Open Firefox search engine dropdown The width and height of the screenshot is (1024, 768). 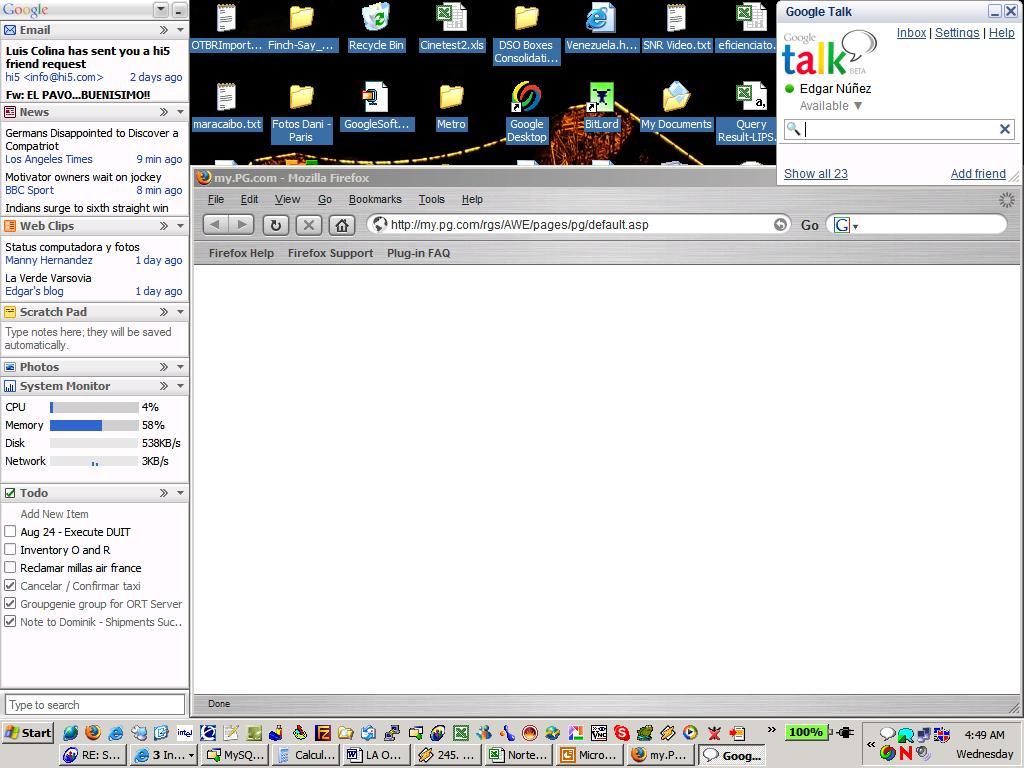tap(856, 227)
